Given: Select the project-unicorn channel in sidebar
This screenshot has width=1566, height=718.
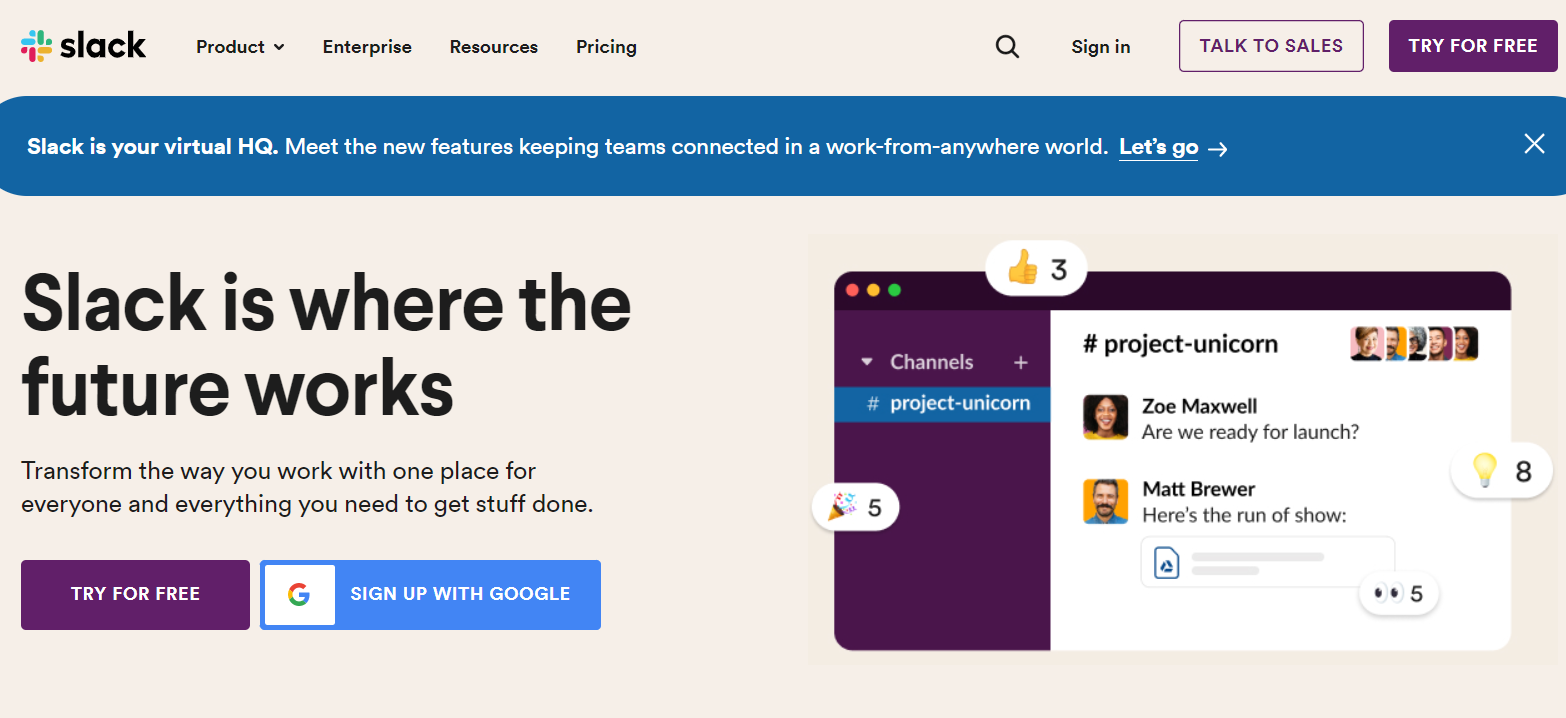Looking at the screenshot, I should click(942, 404).
